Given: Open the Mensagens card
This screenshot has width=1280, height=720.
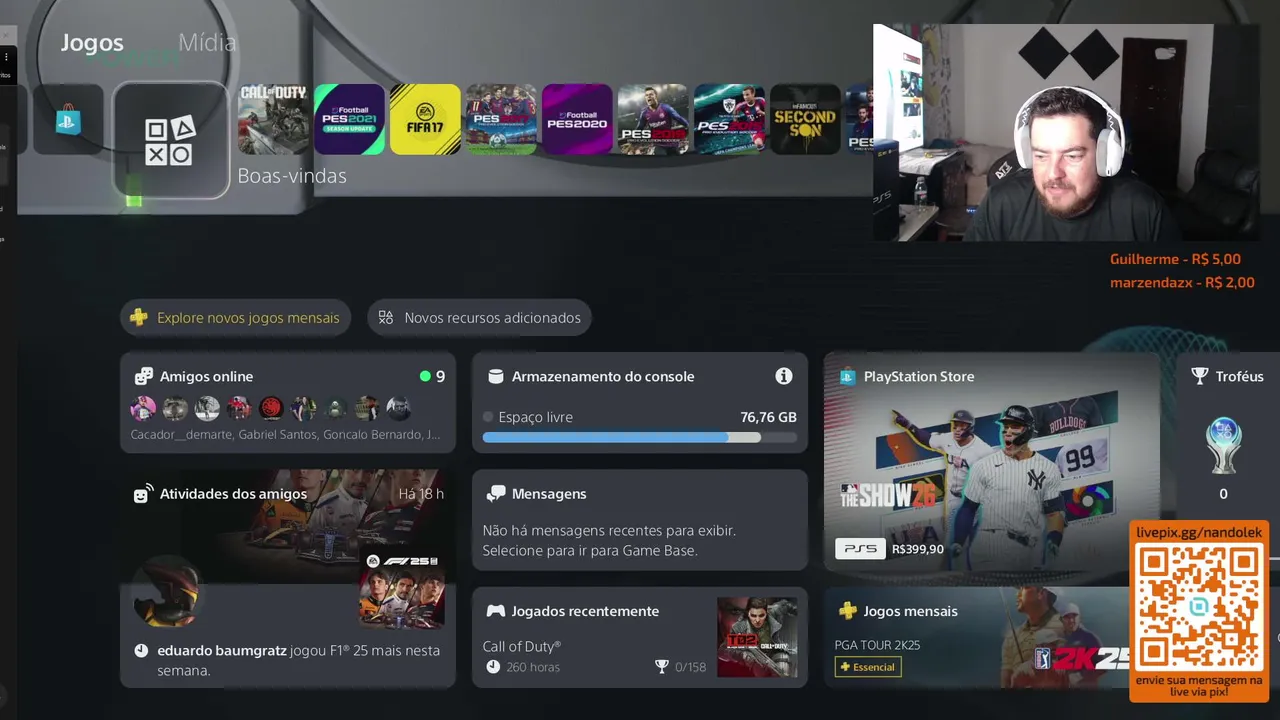Looking at the screenshot, I should click(x=640, y=520).
